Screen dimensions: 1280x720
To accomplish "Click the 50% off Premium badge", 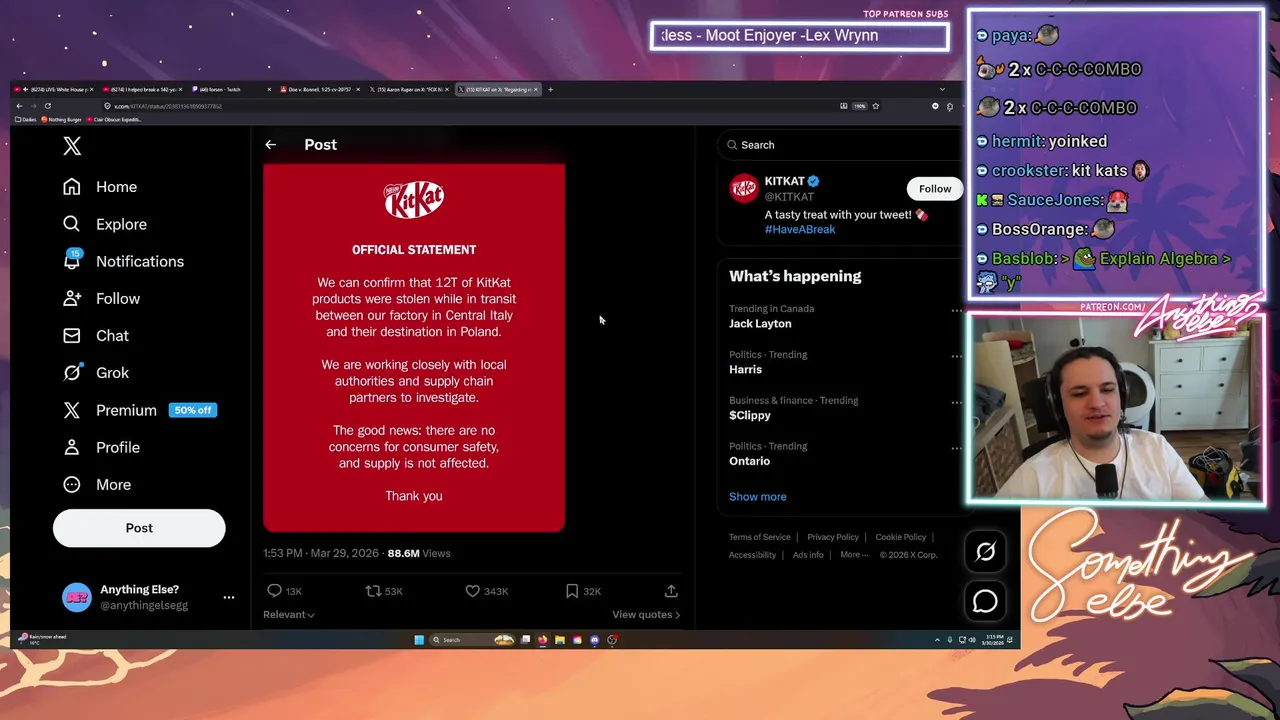I will click(193, 410).
